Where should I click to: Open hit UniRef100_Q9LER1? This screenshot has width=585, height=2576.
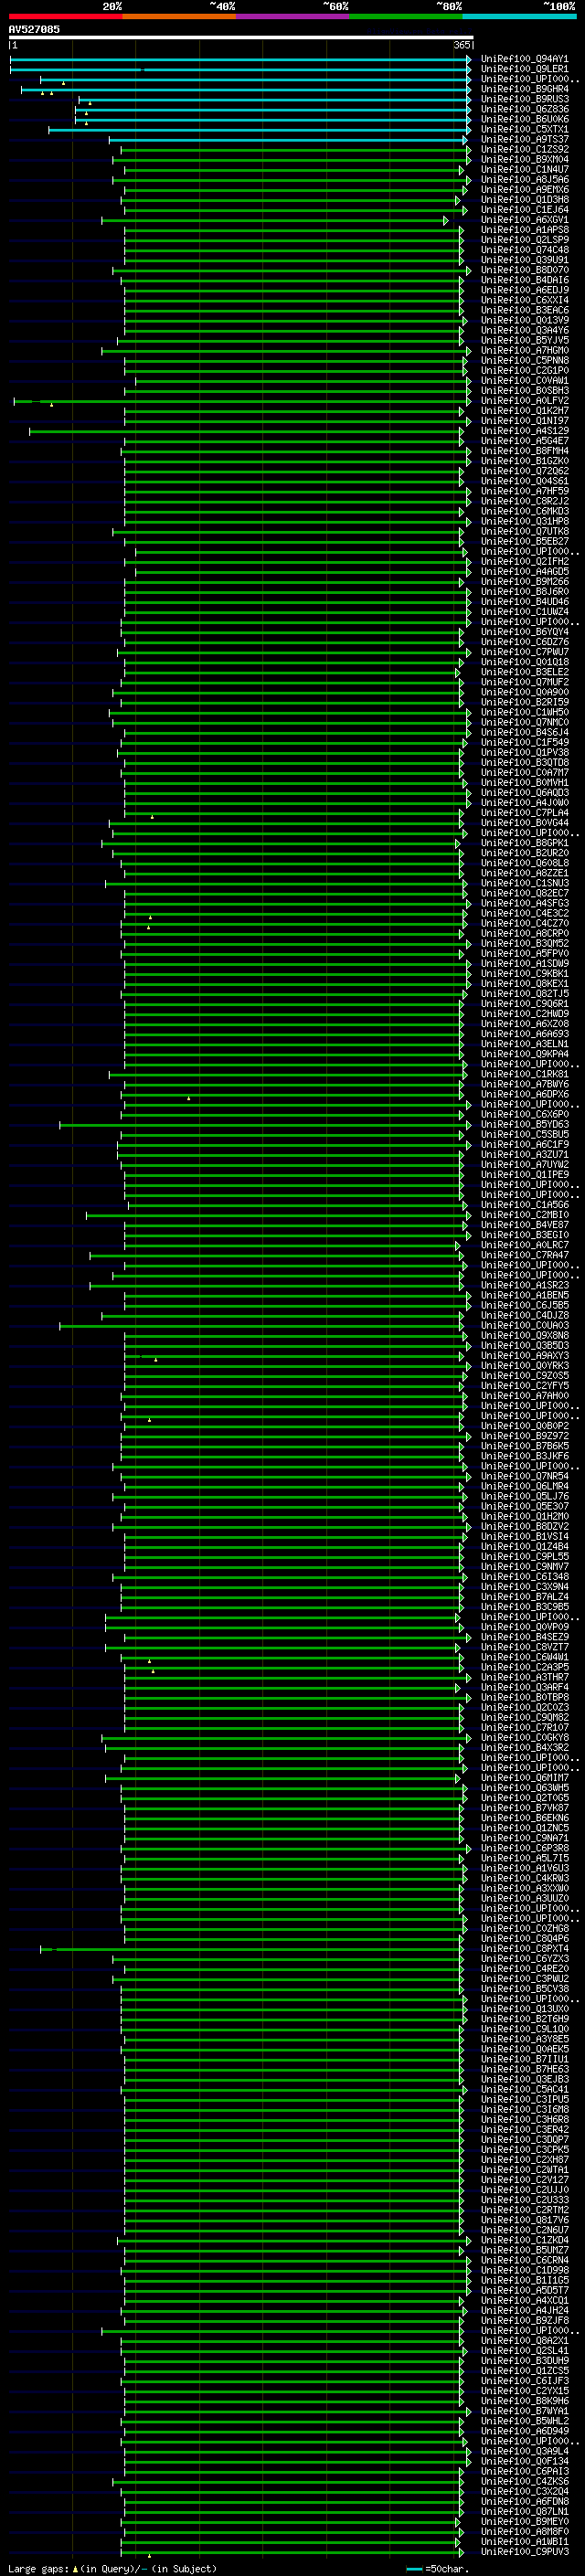pos(525,69)
